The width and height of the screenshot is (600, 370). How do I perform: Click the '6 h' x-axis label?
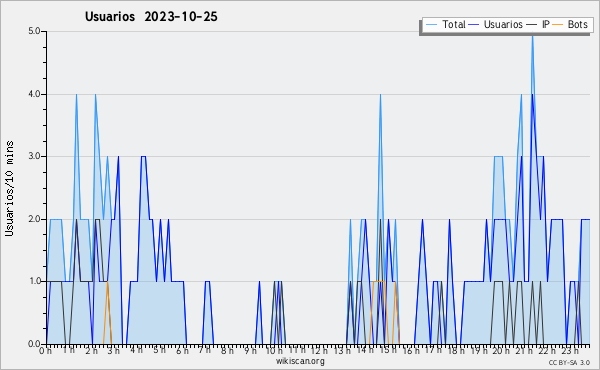(x=182, y=350)
